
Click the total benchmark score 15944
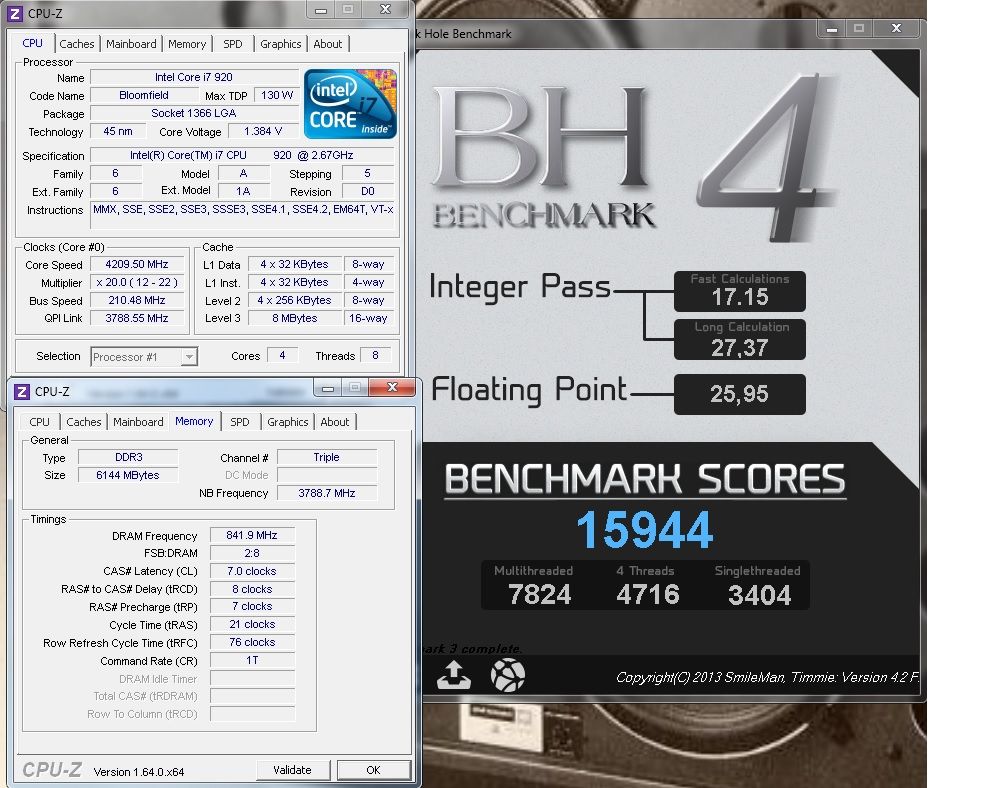pyautogui.click(x=645, y=530)
